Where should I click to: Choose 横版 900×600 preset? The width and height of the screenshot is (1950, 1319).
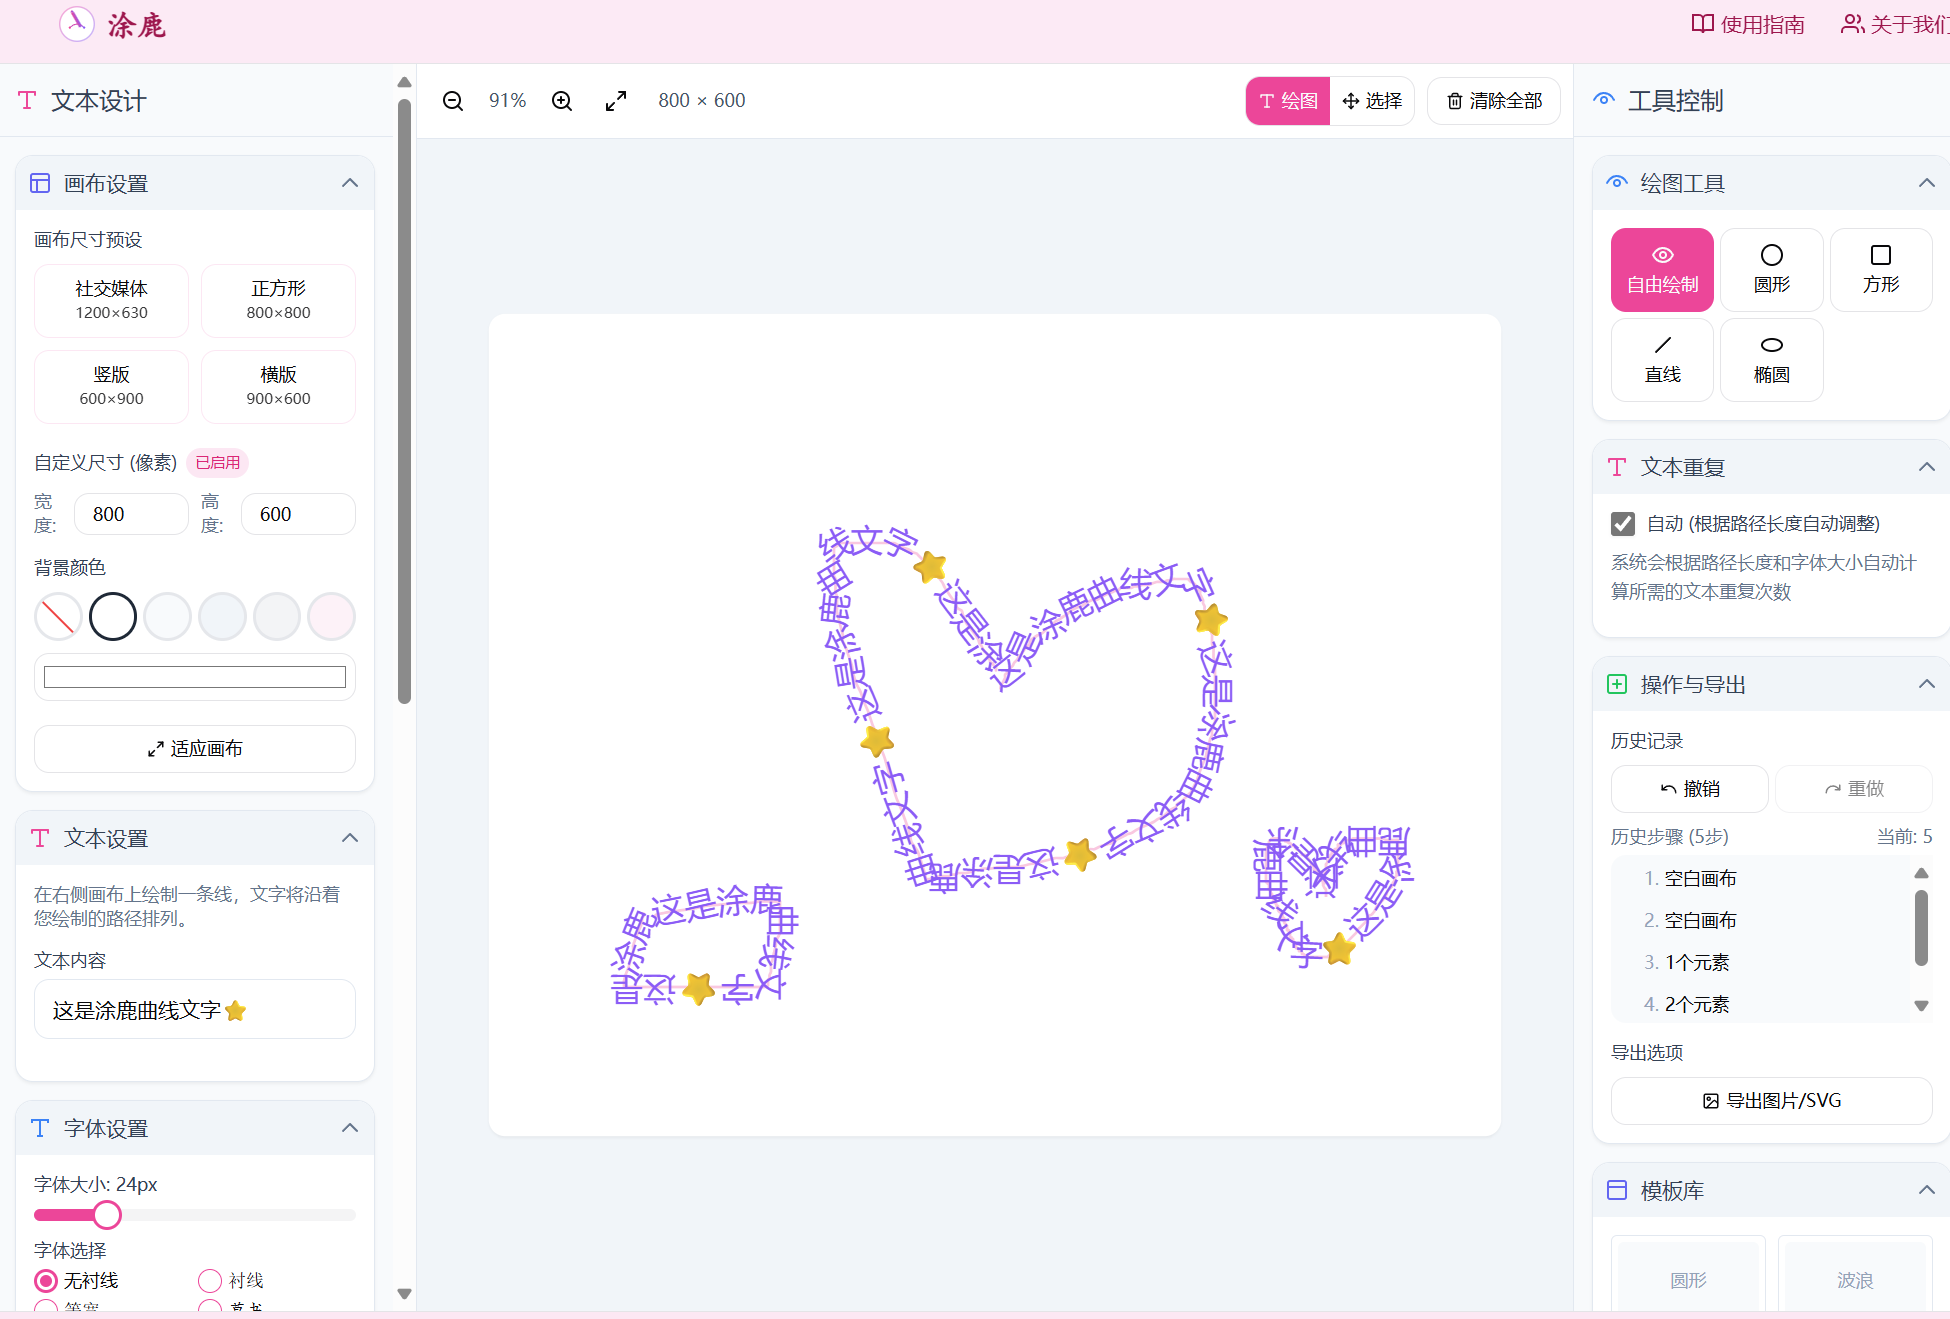[x=278, y=387]
